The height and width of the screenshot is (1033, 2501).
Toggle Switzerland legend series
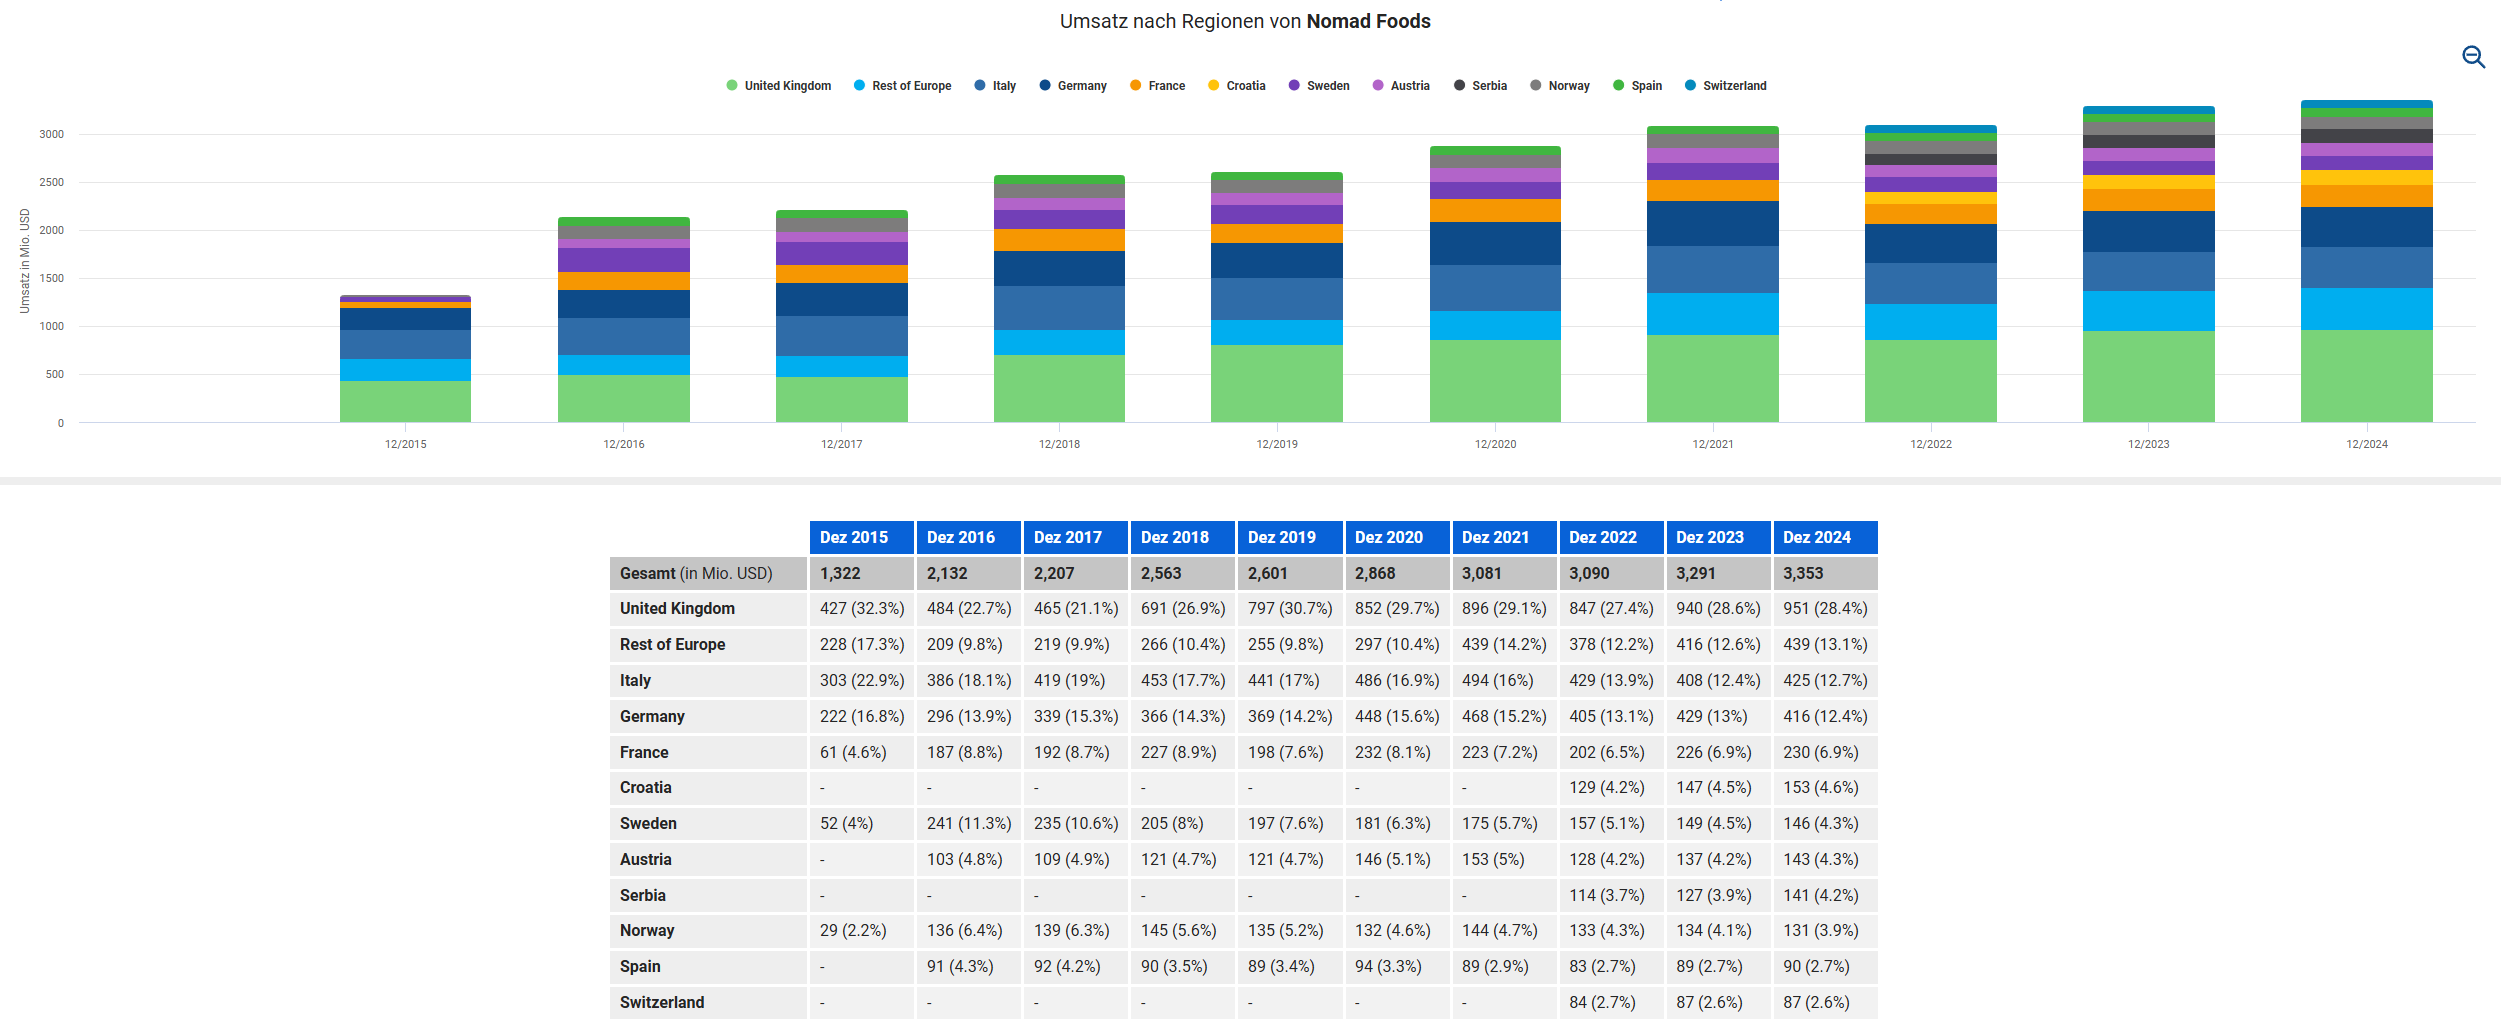1725,86
